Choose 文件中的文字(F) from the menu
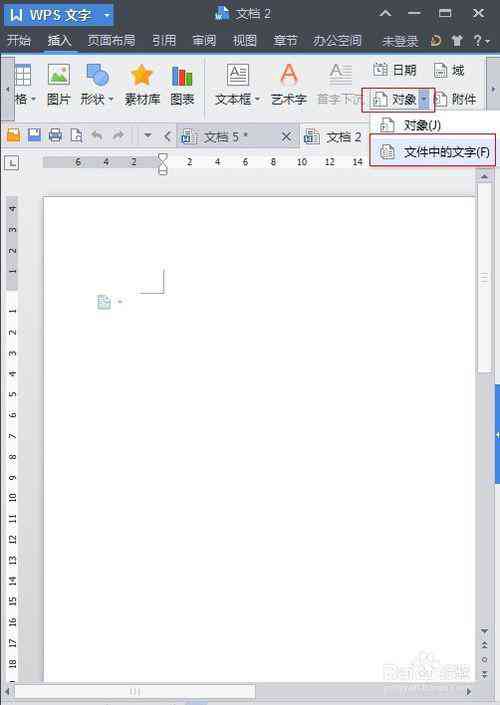Screen dimensions: 500x705 click(433, 152)
